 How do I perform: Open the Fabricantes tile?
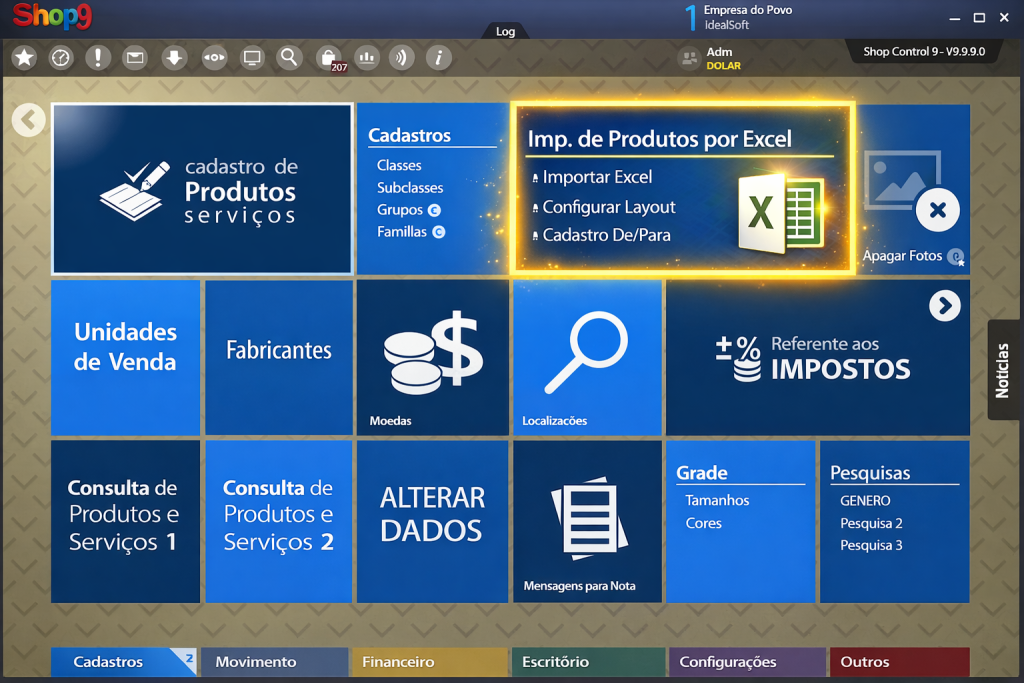(x=279, y=351)
